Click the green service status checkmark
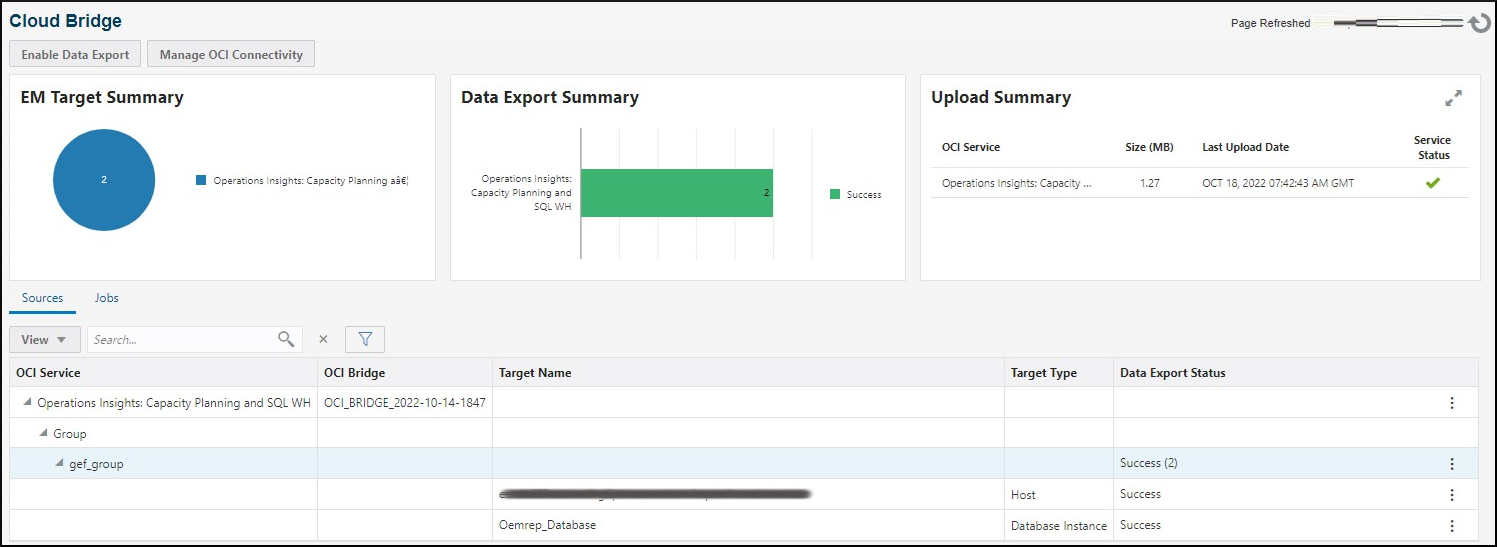This screenshot has width=1497, height=547. tap(1432, 183)
